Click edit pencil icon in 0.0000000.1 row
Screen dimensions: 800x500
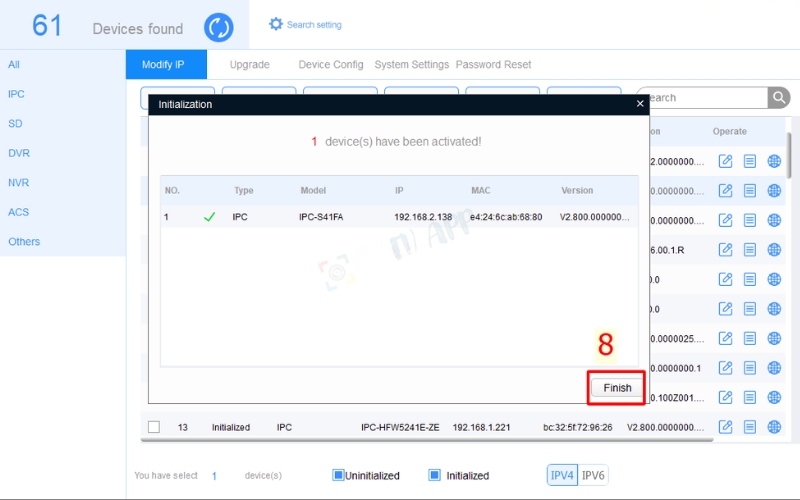tap(725, 368)
